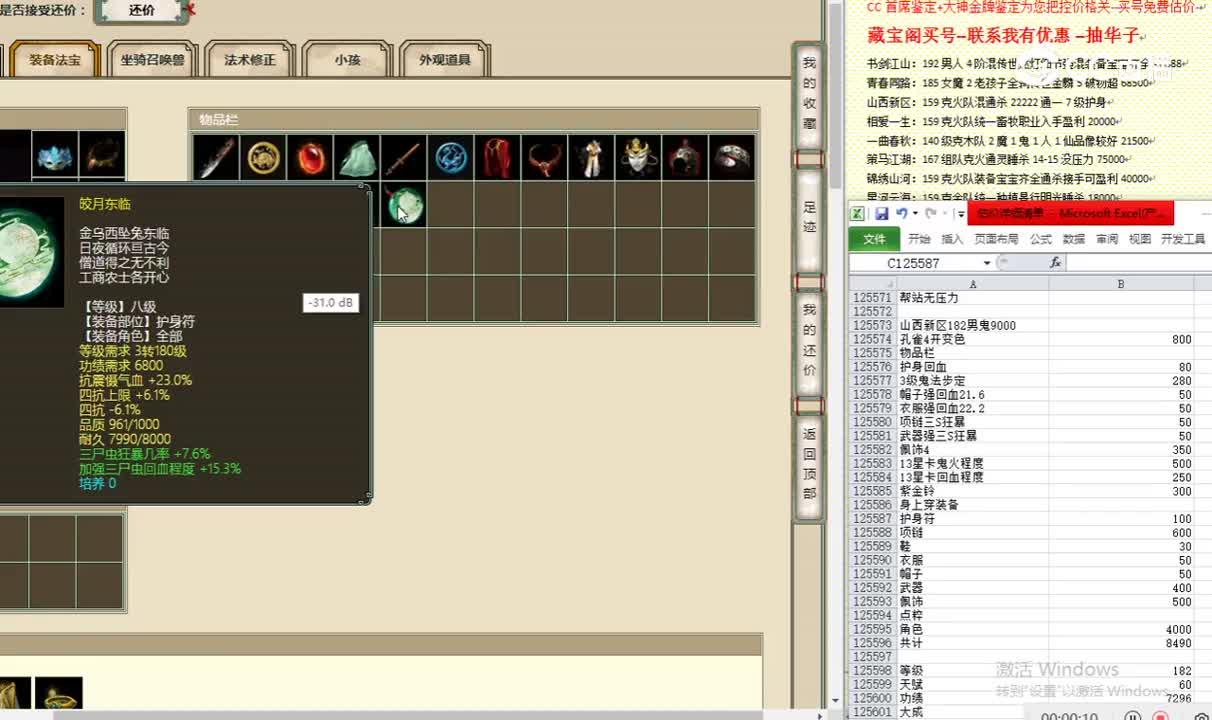This screenshot has height=720, width=1212.
Task: Expand the Name Box dropdown arrow
Action: [987, 263]
